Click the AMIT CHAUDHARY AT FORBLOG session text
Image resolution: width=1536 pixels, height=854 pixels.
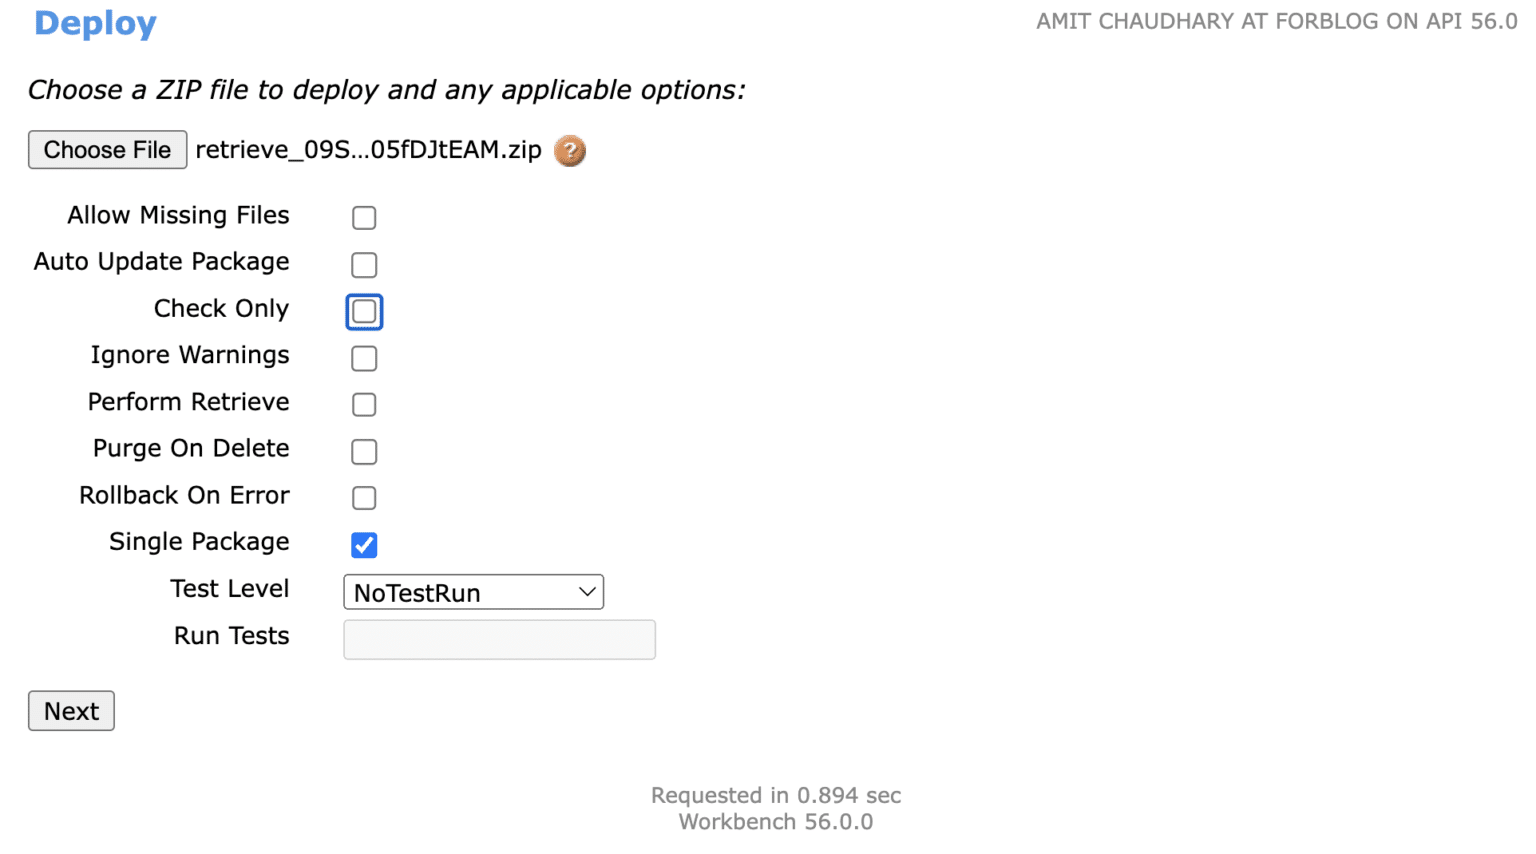pyautogui.click(x=1276, y=20)
